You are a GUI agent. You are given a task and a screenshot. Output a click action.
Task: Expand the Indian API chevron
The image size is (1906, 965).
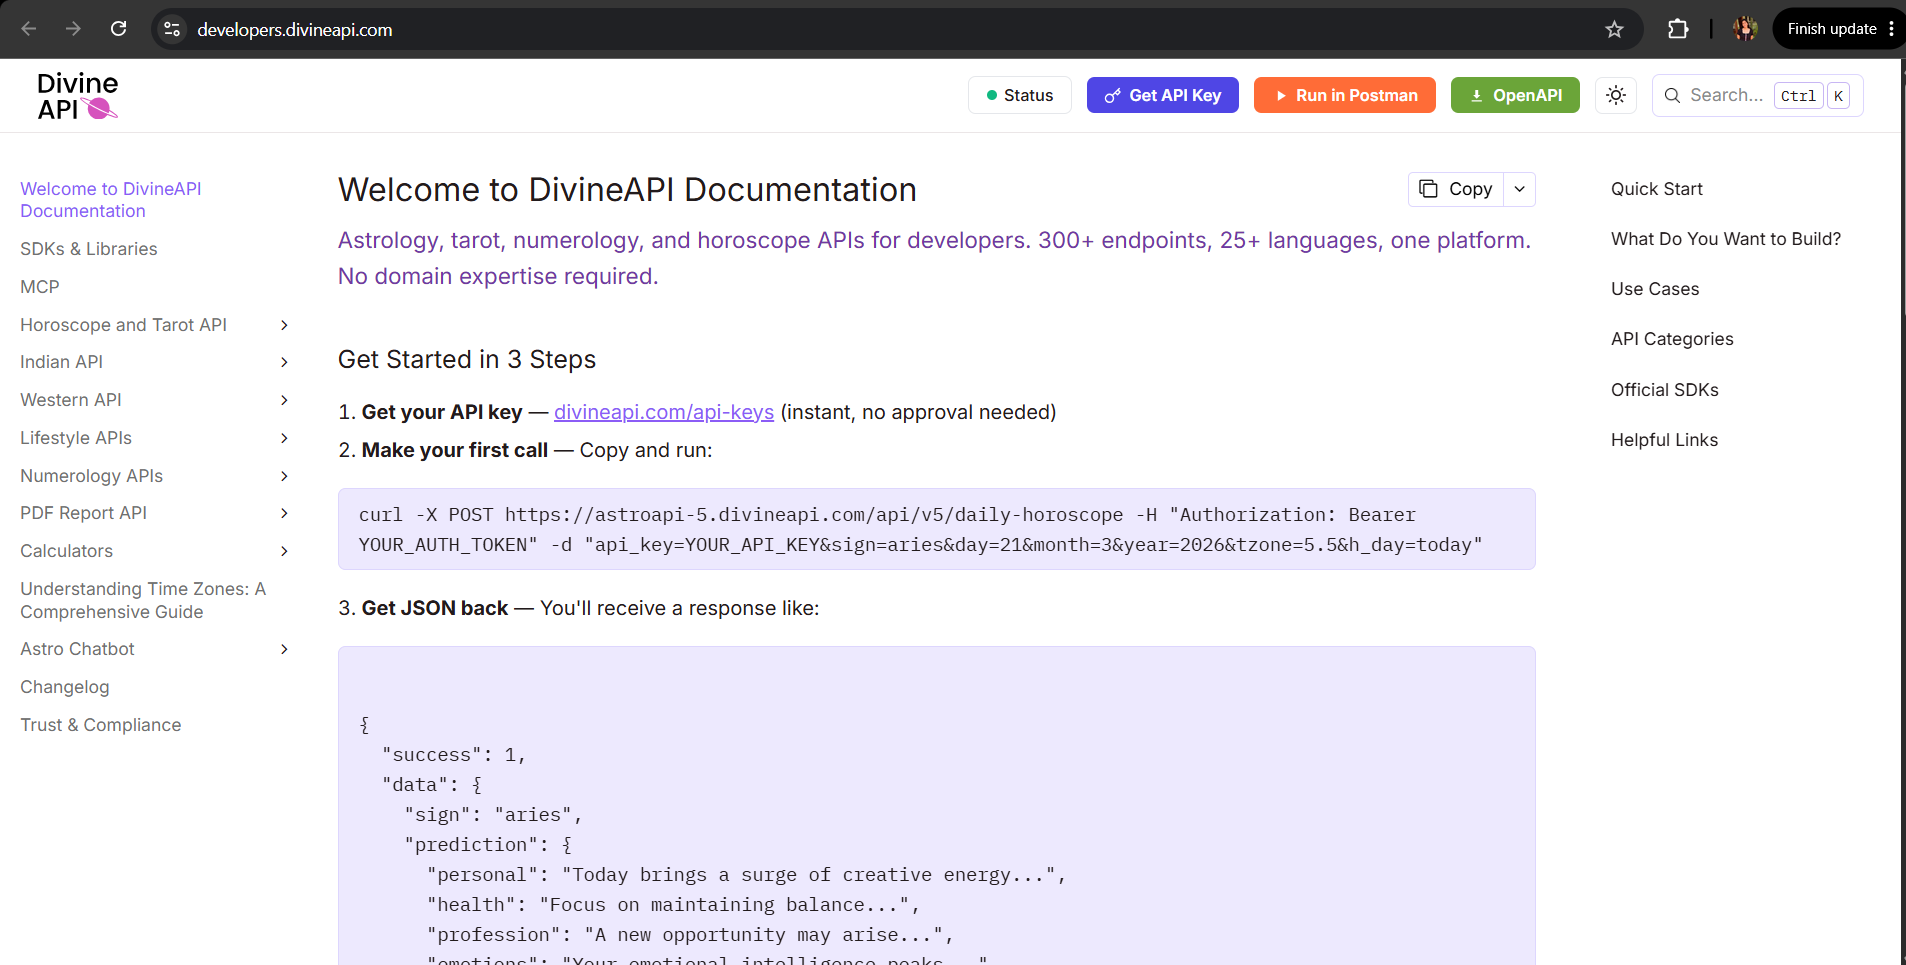[284, 362]
